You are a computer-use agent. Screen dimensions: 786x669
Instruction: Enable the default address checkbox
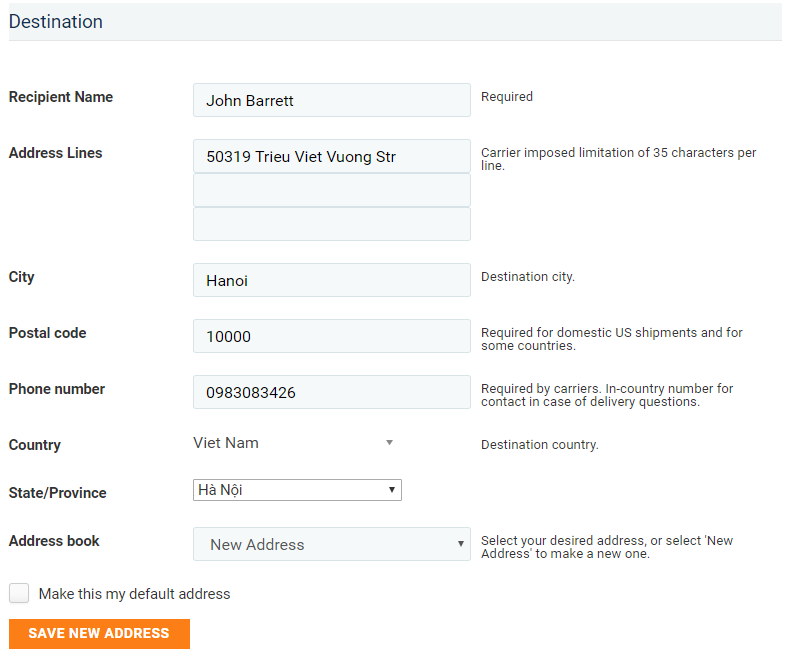(19, 593)
